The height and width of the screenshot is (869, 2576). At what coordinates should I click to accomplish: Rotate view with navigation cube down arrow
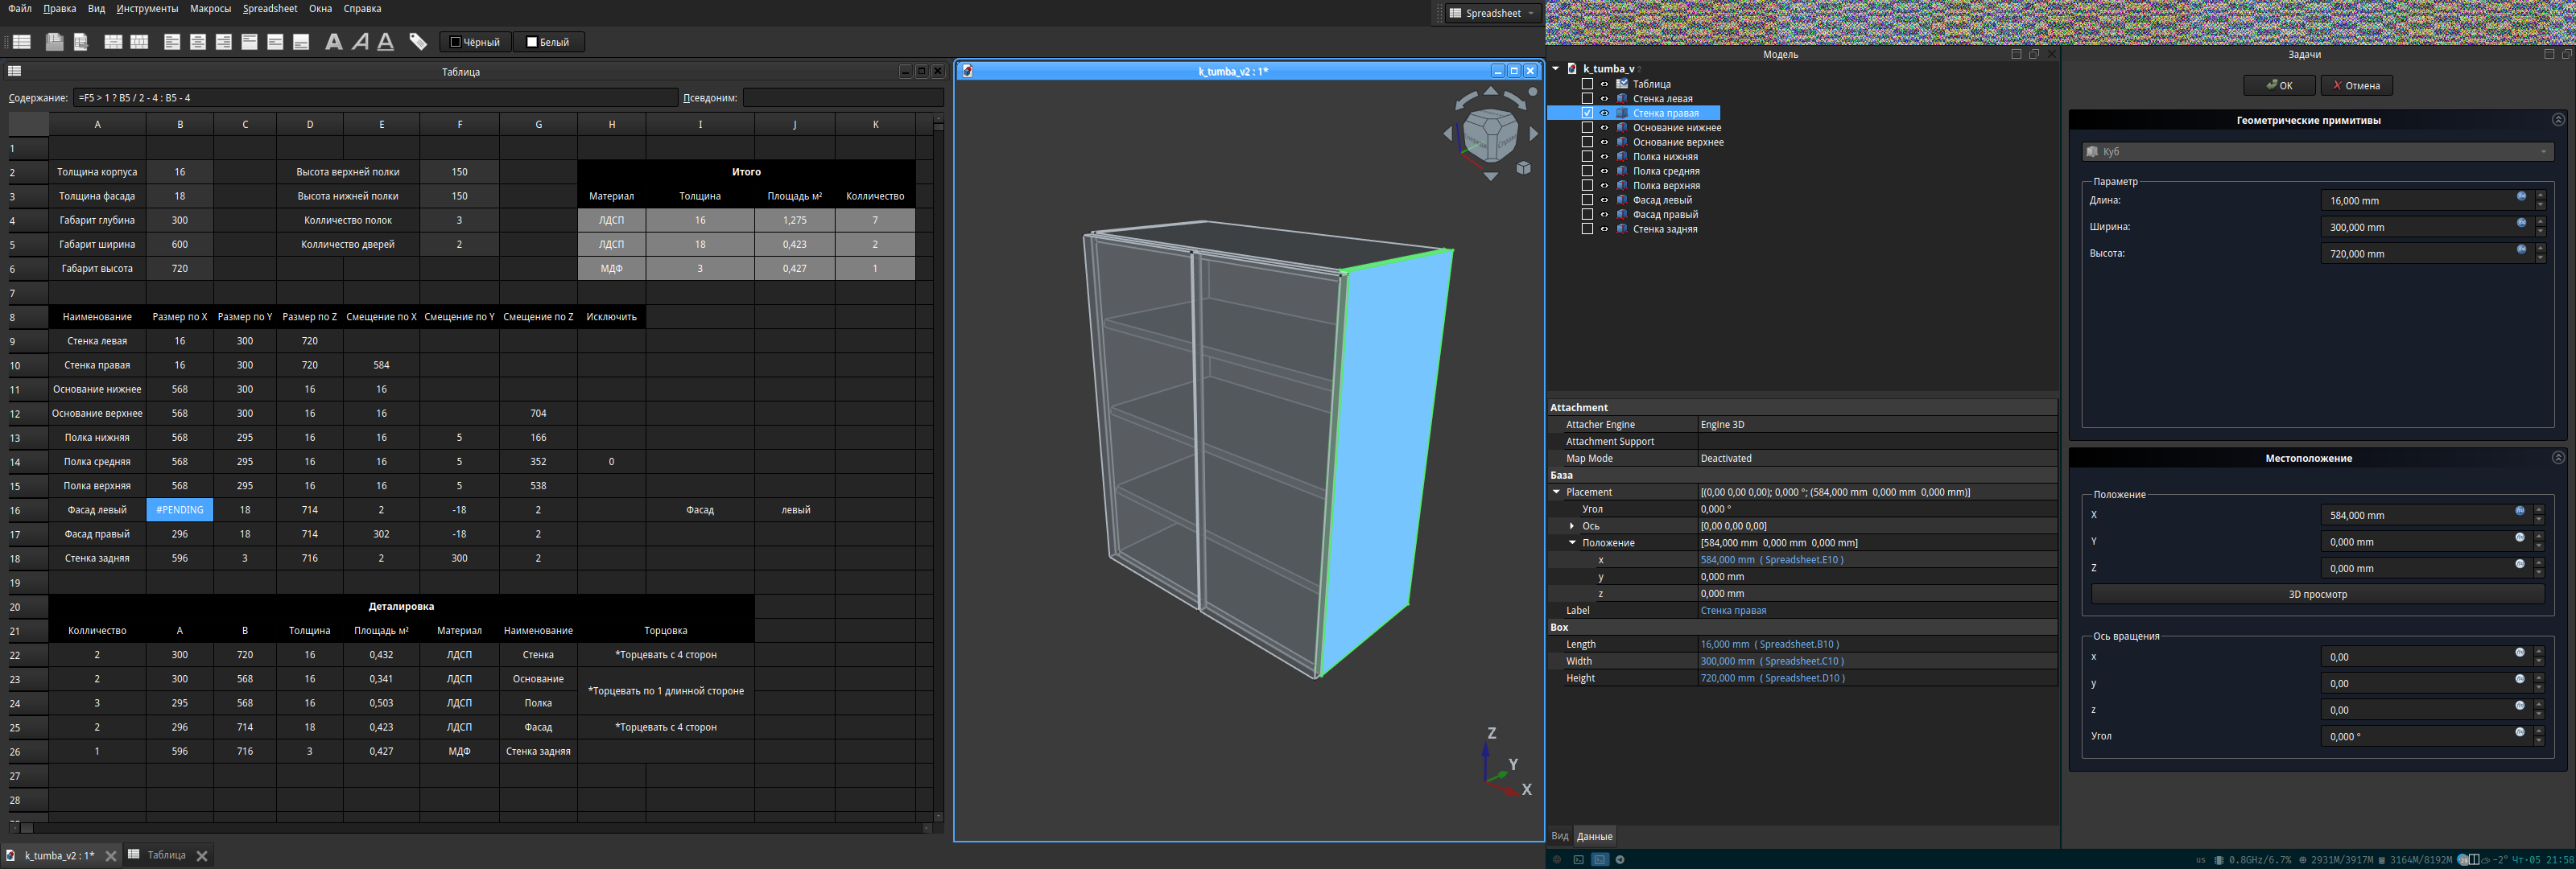click(1490, 176)
